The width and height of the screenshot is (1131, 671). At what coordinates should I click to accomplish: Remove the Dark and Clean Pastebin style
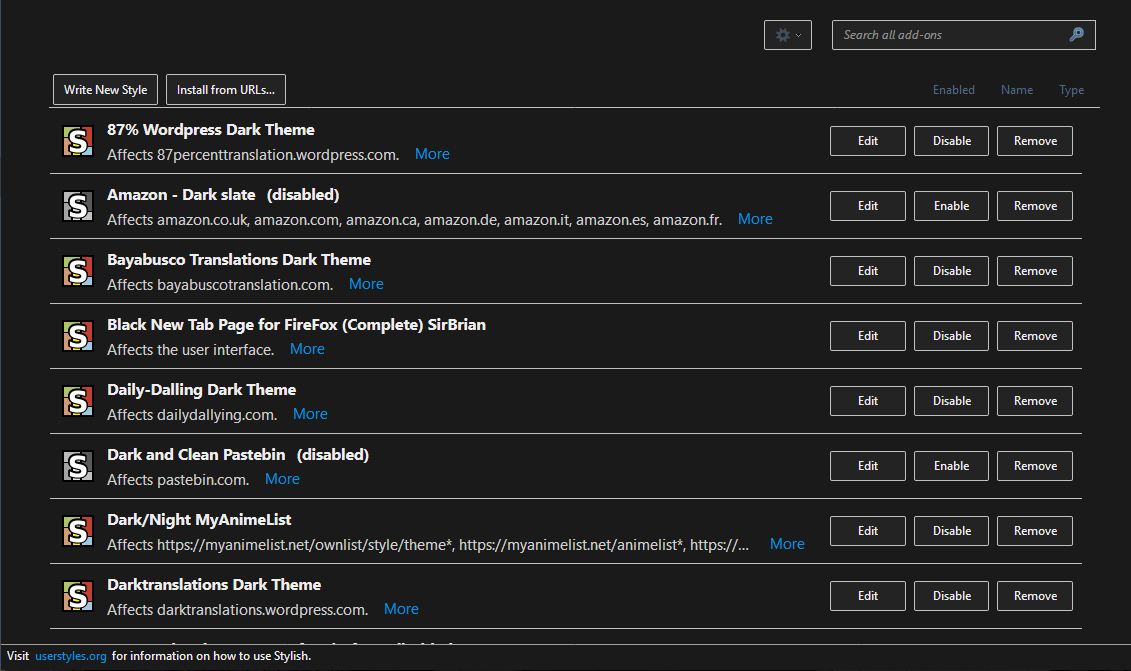coord(1035,465)
